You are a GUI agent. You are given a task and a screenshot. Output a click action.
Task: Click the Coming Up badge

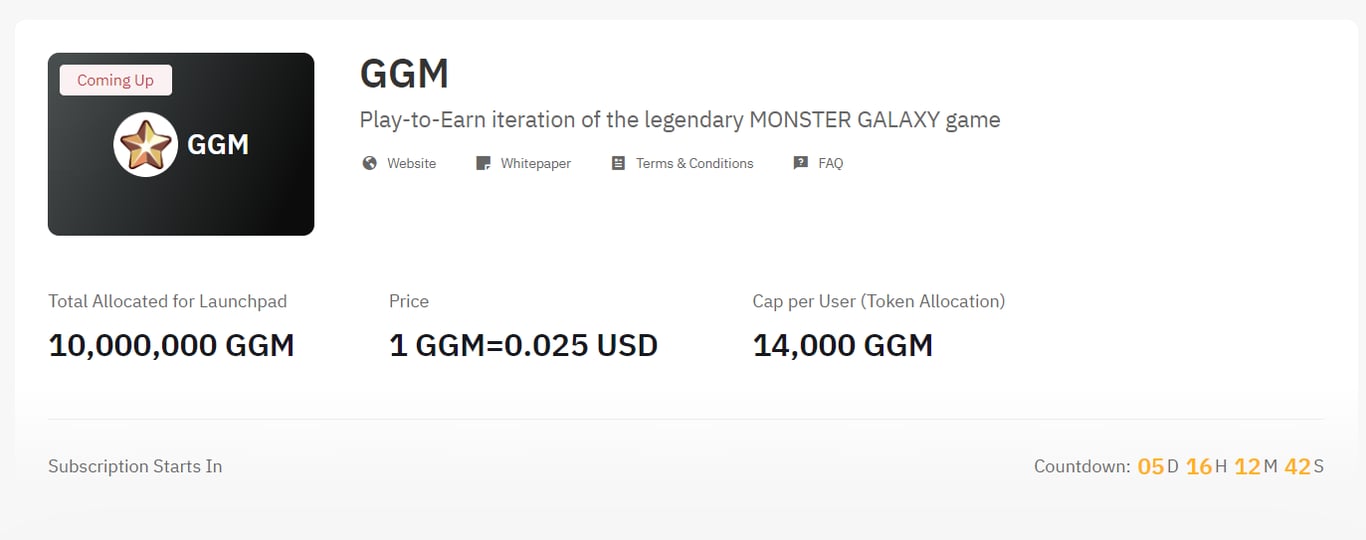click(x=116, y=80)
